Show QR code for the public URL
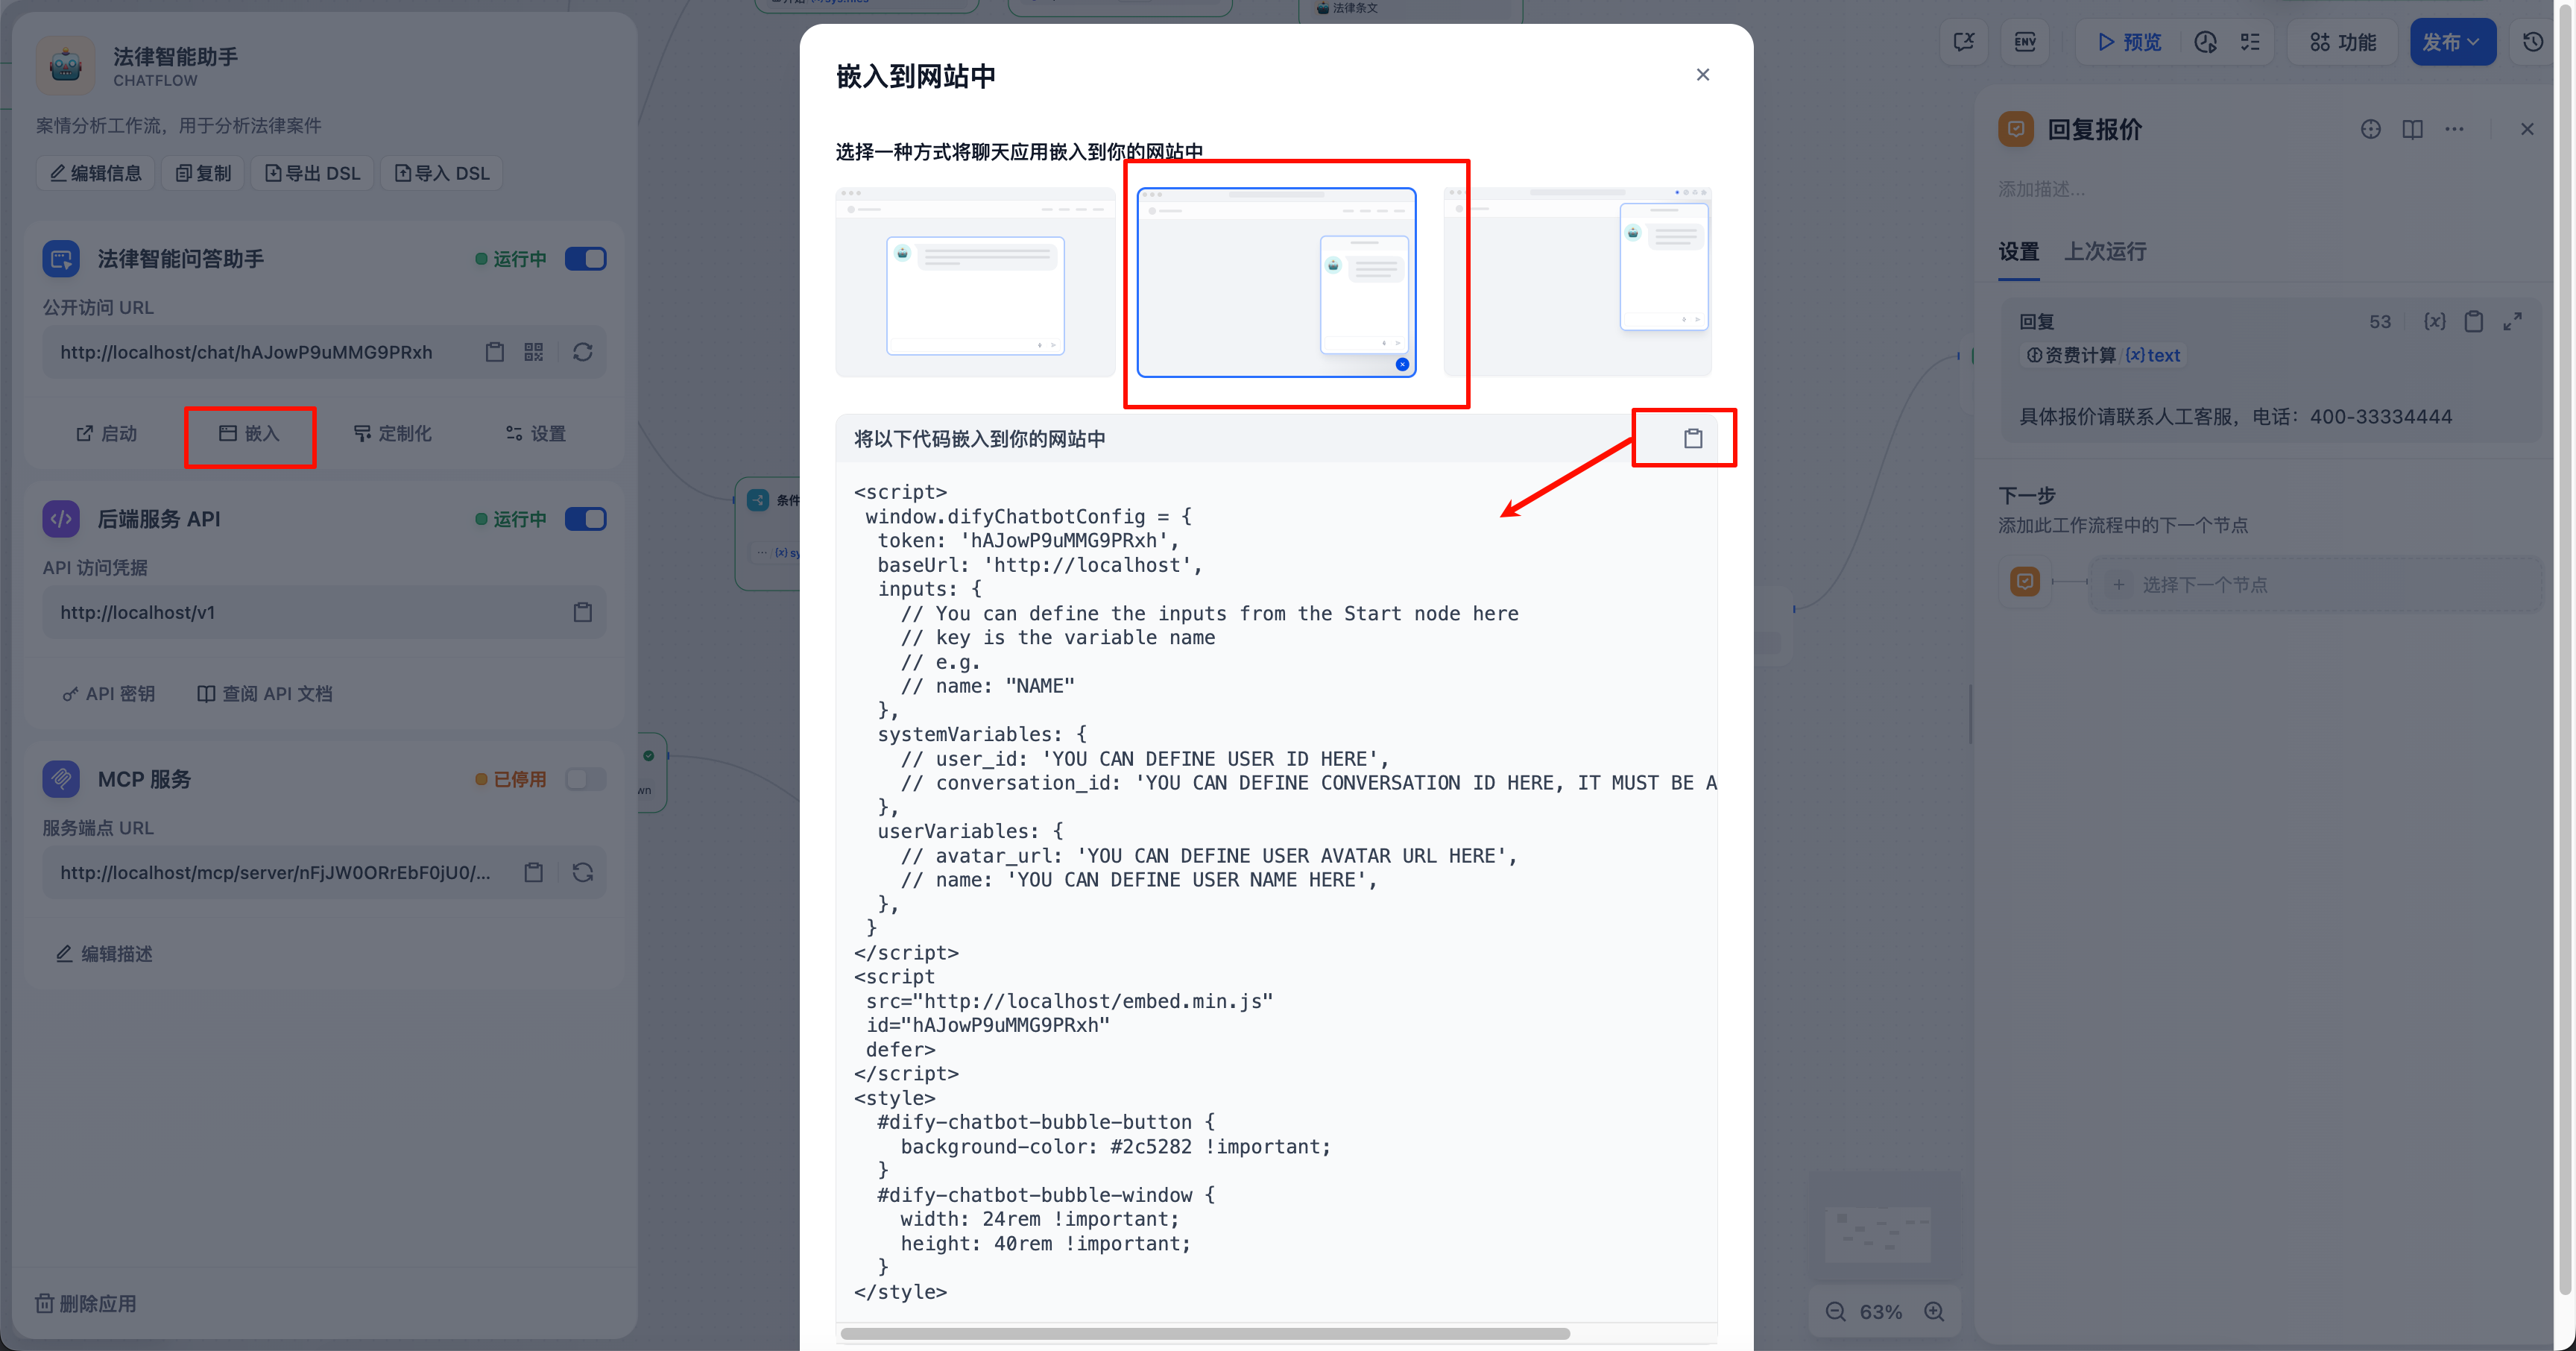Screen dimensions: 2576x1351 pos(534,352)
